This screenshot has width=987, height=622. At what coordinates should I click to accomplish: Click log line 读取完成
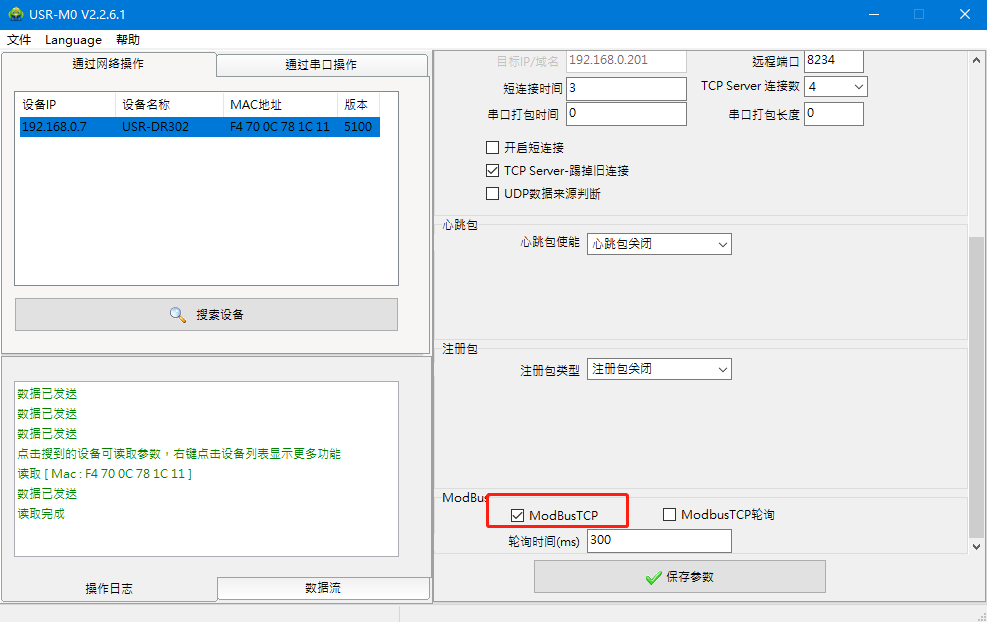point(41,514)
